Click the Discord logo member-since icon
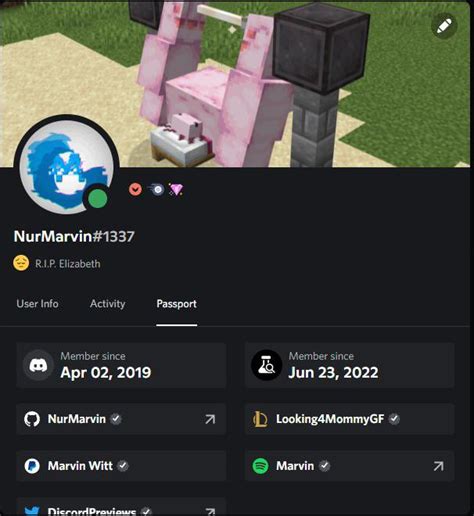This screenshot has height=516, width=474. 38,366
